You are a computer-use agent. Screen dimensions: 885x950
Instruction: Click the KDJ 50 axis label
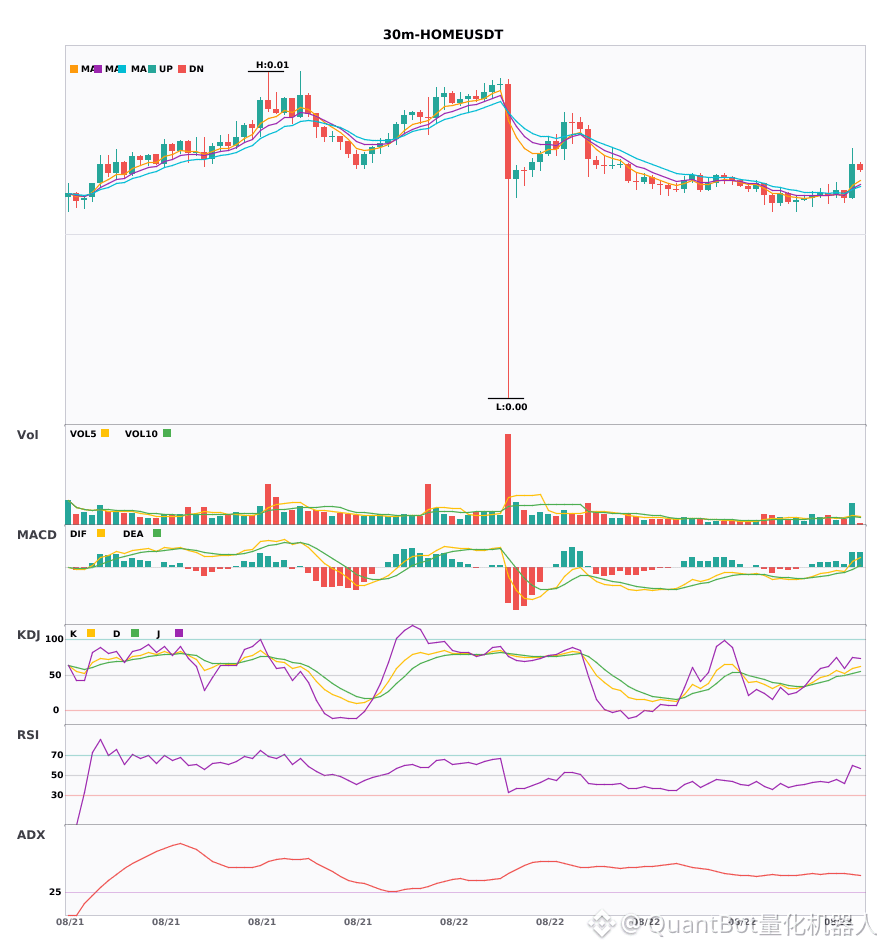pos(55,675)
